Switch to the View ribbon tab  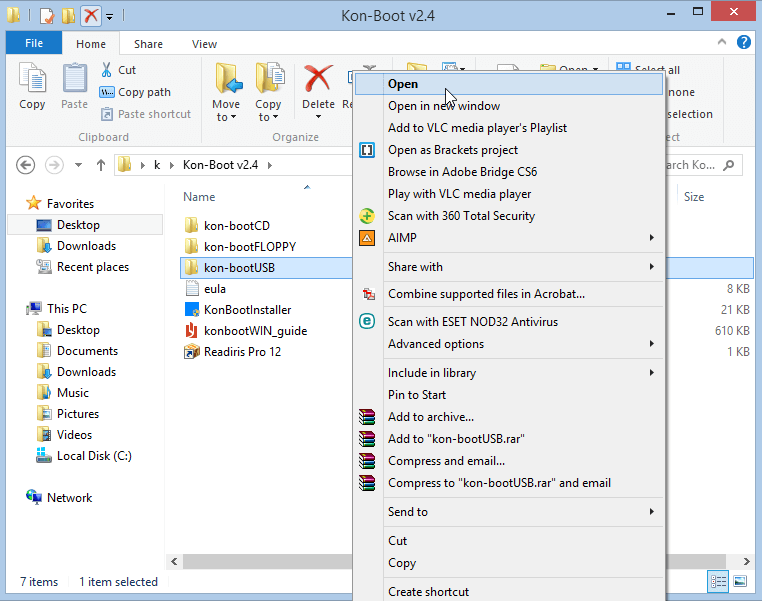[x=204, y=44]
